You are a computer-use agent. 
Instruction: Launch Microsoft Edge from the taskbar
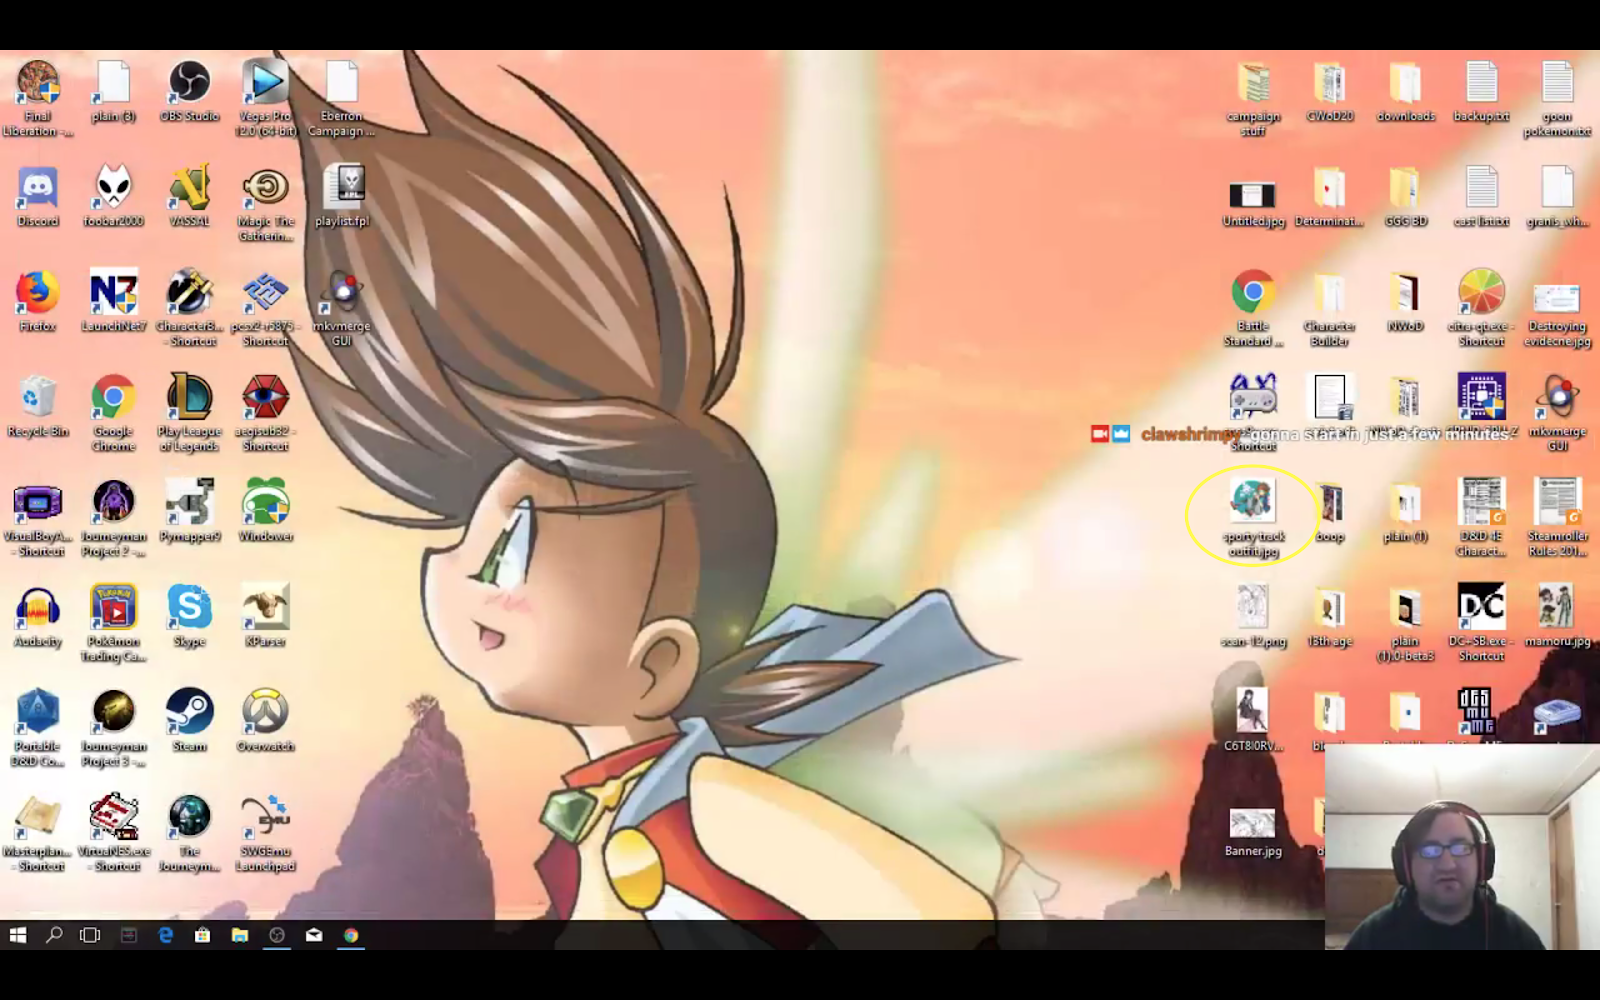coord(166,935)
